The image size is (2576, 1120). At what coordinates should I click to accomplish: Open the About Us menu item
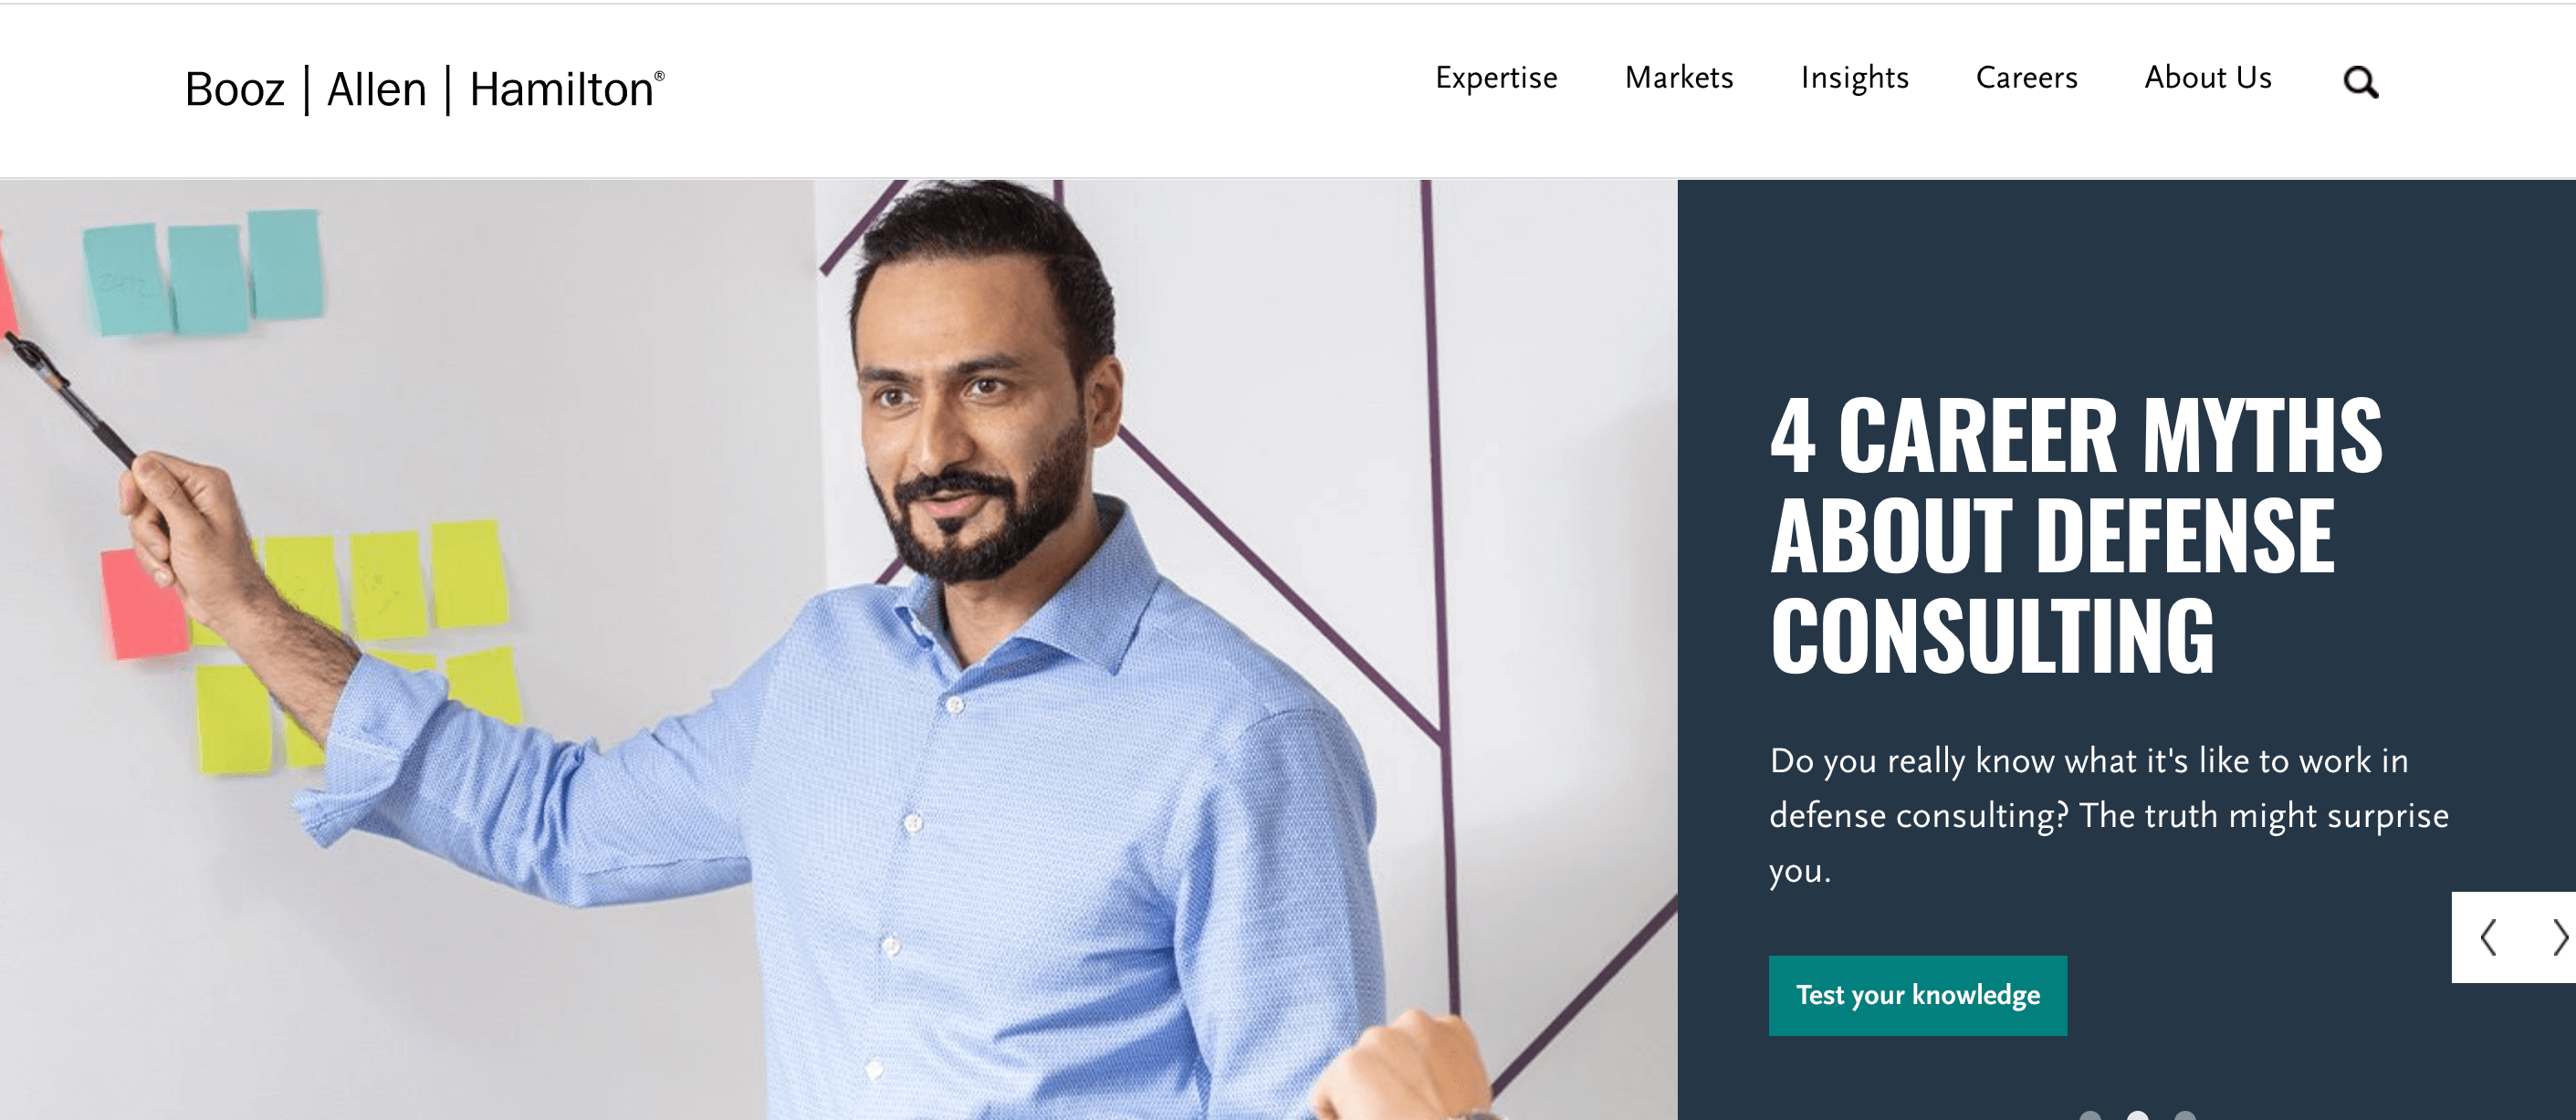2208,77
